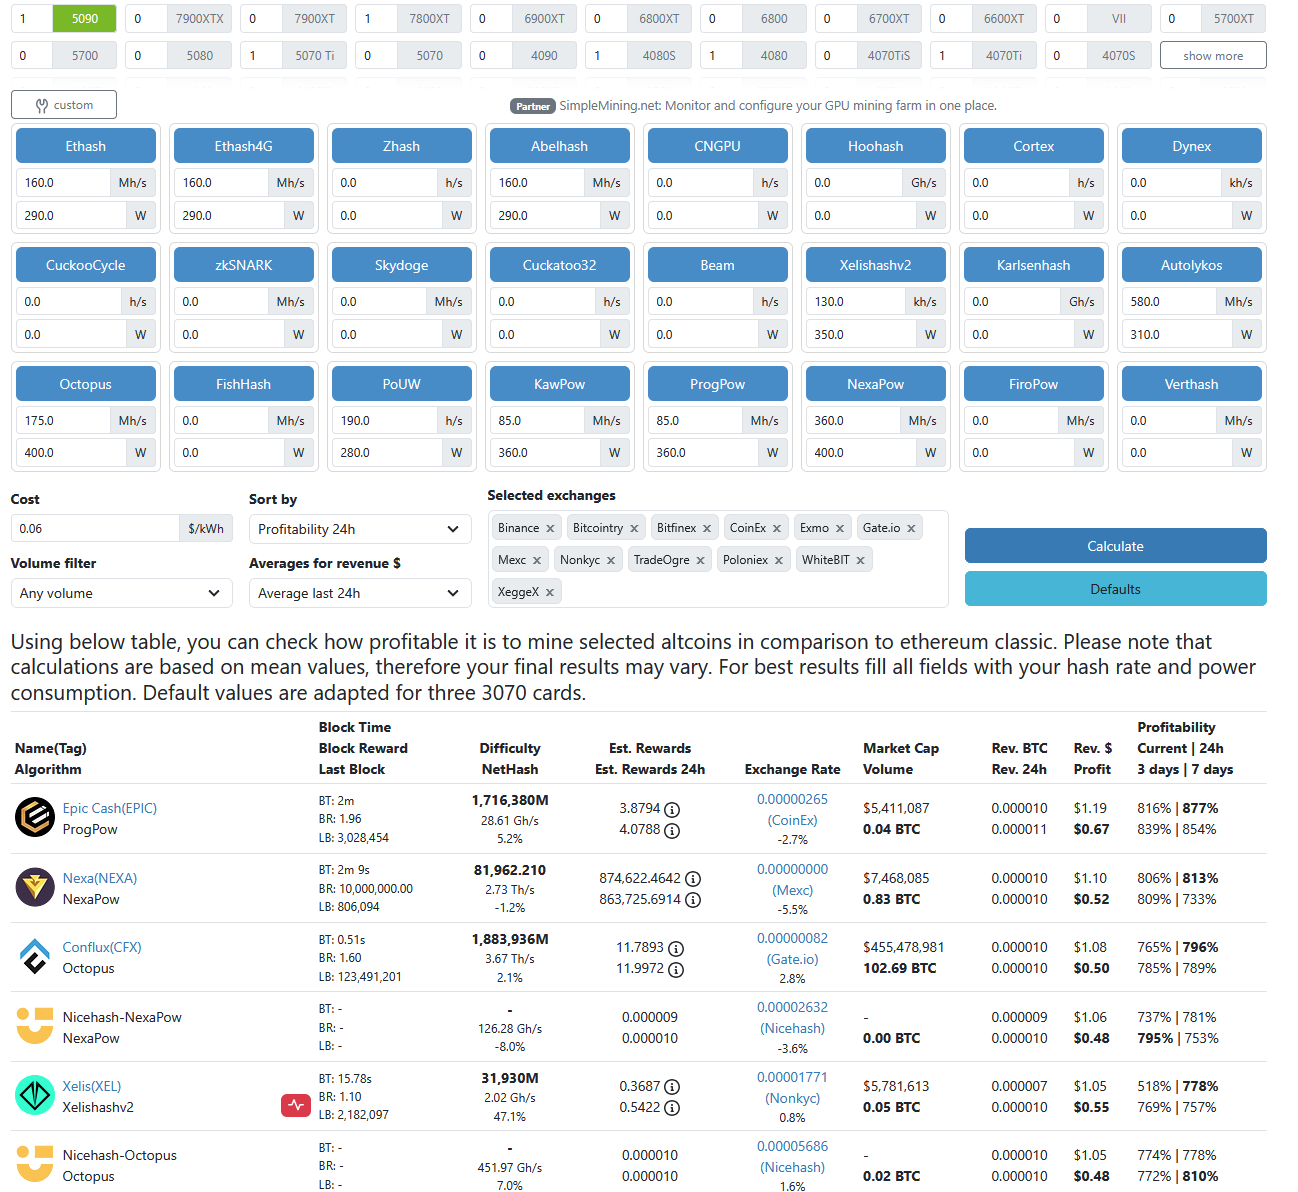Click the 5090 GPU count field
Screen dimensions: 1298x1192
pos(32,18)
